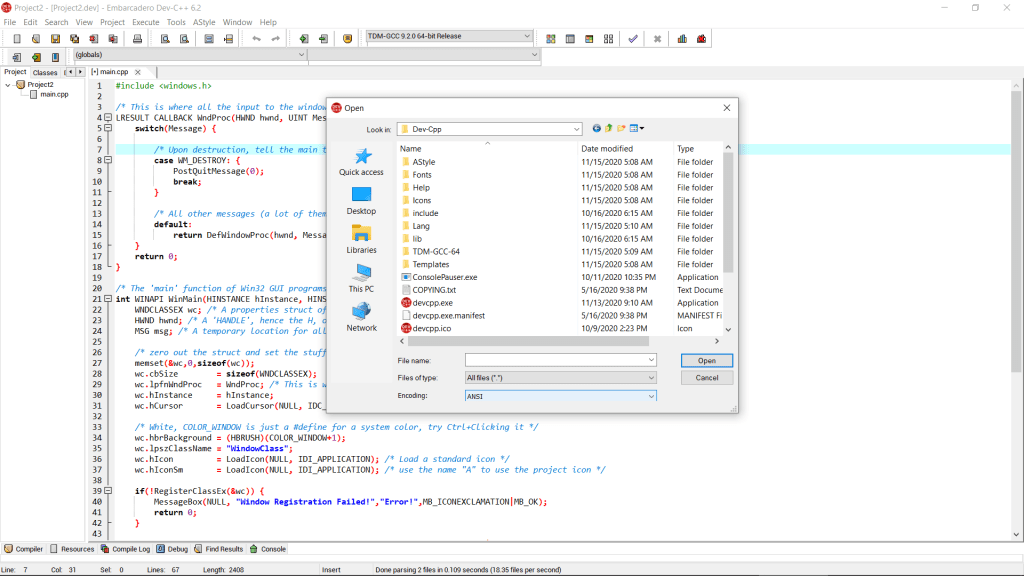The image size is (1024, 576).
Task: Open the Encoding ANSI dropdown
Action: click(x=651, y=396)
